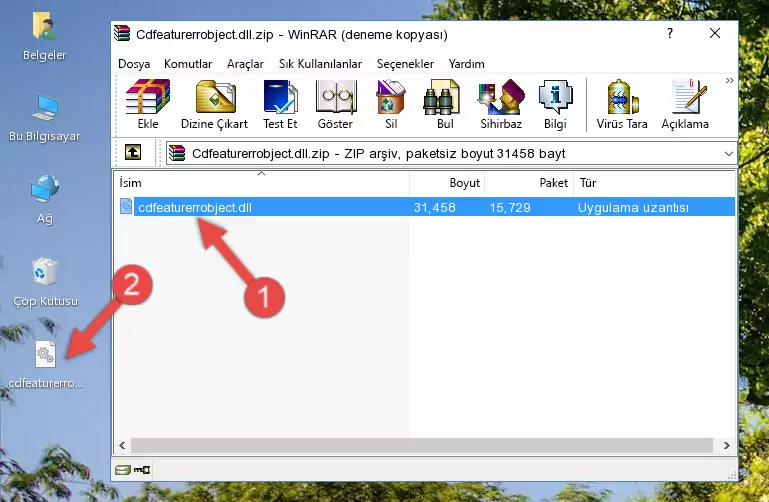The image size is (769, 502).
Task: Click the drive icon in status bar
Action: [123, 470]
